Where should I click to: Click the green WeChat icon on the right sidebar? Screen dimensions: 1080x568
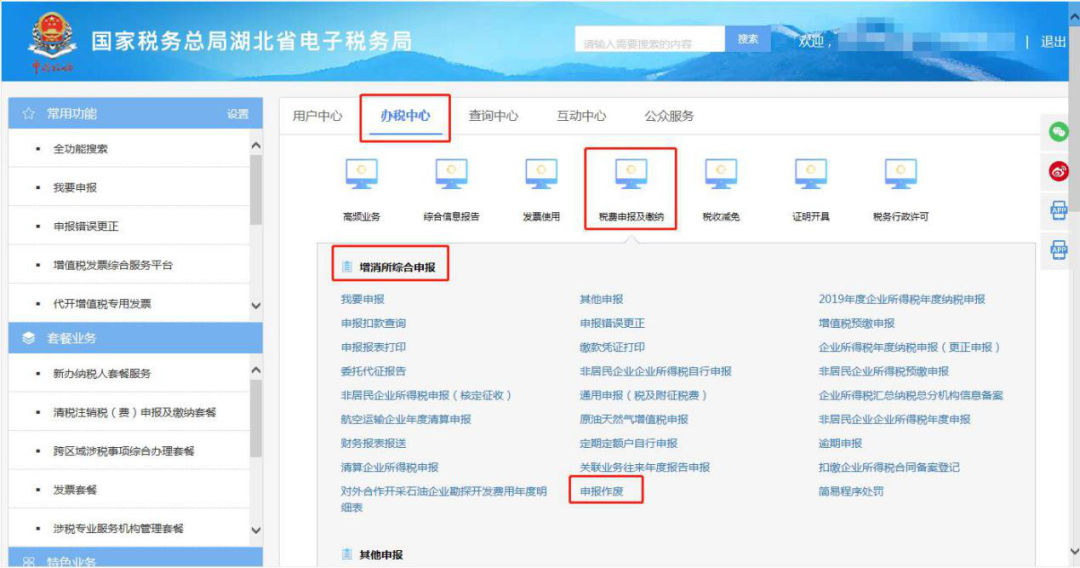point(1059,131)
